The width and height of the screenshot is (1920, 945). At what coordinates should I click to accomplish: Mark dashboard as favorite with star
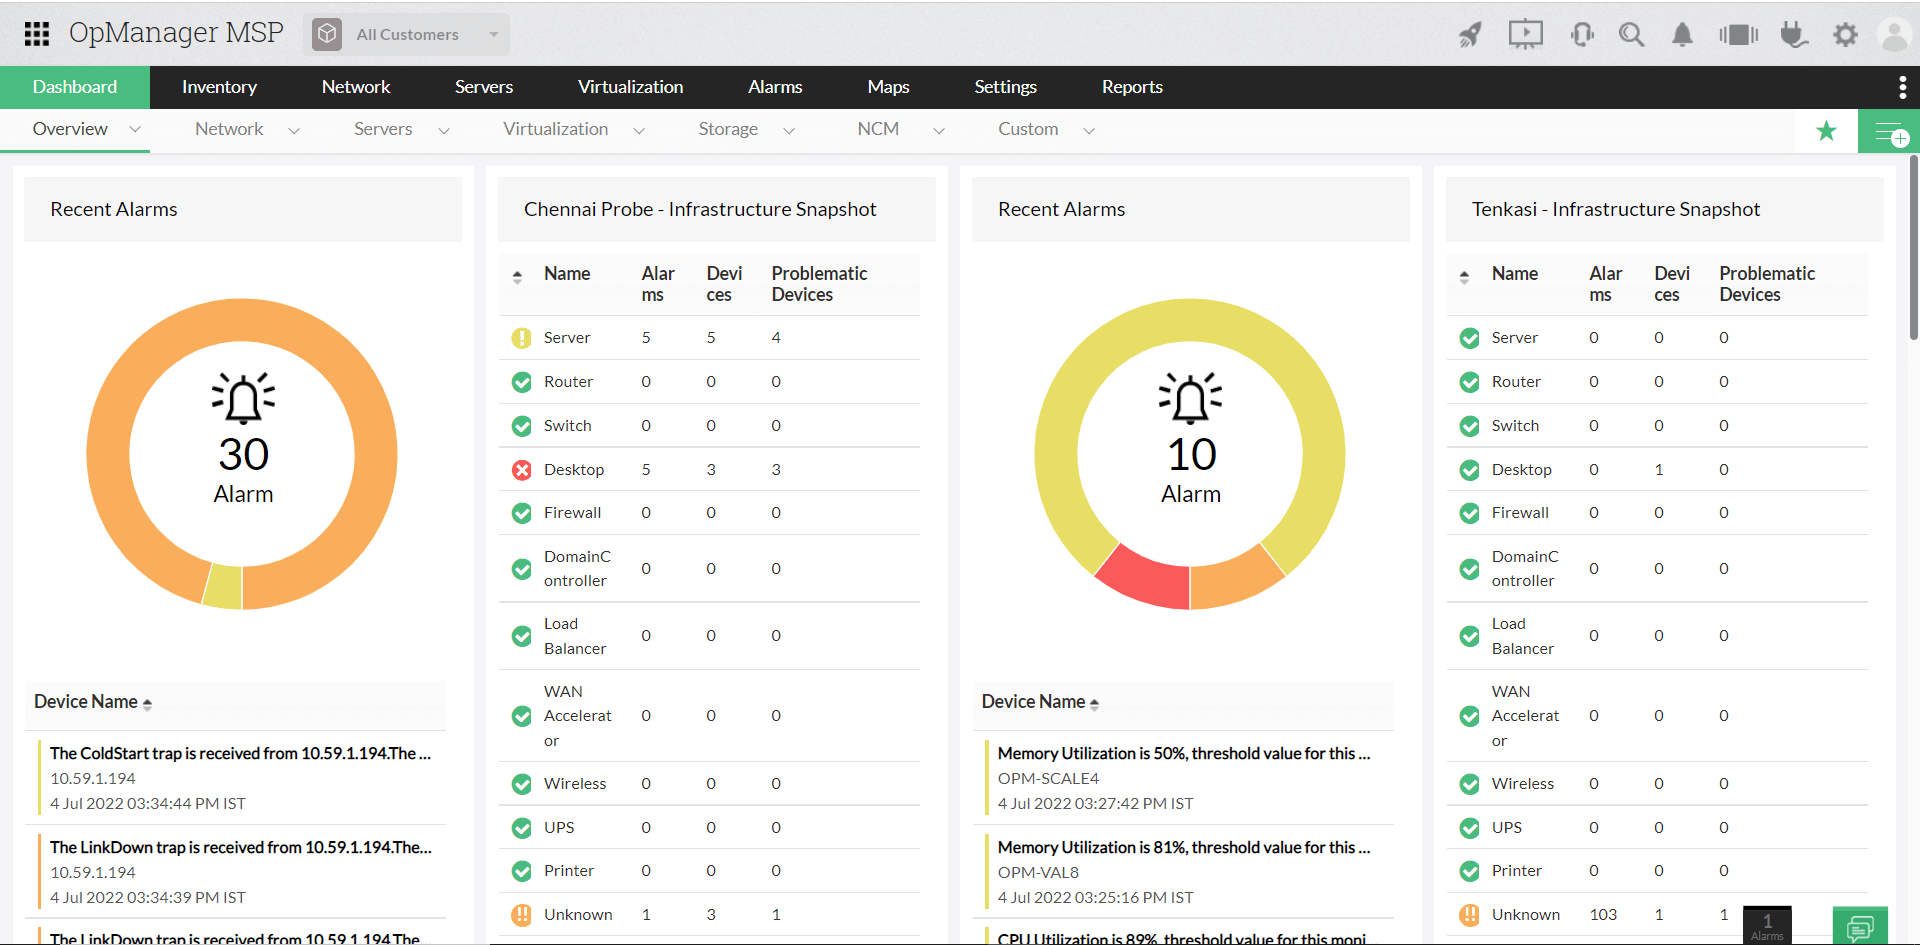(1827, 131)
